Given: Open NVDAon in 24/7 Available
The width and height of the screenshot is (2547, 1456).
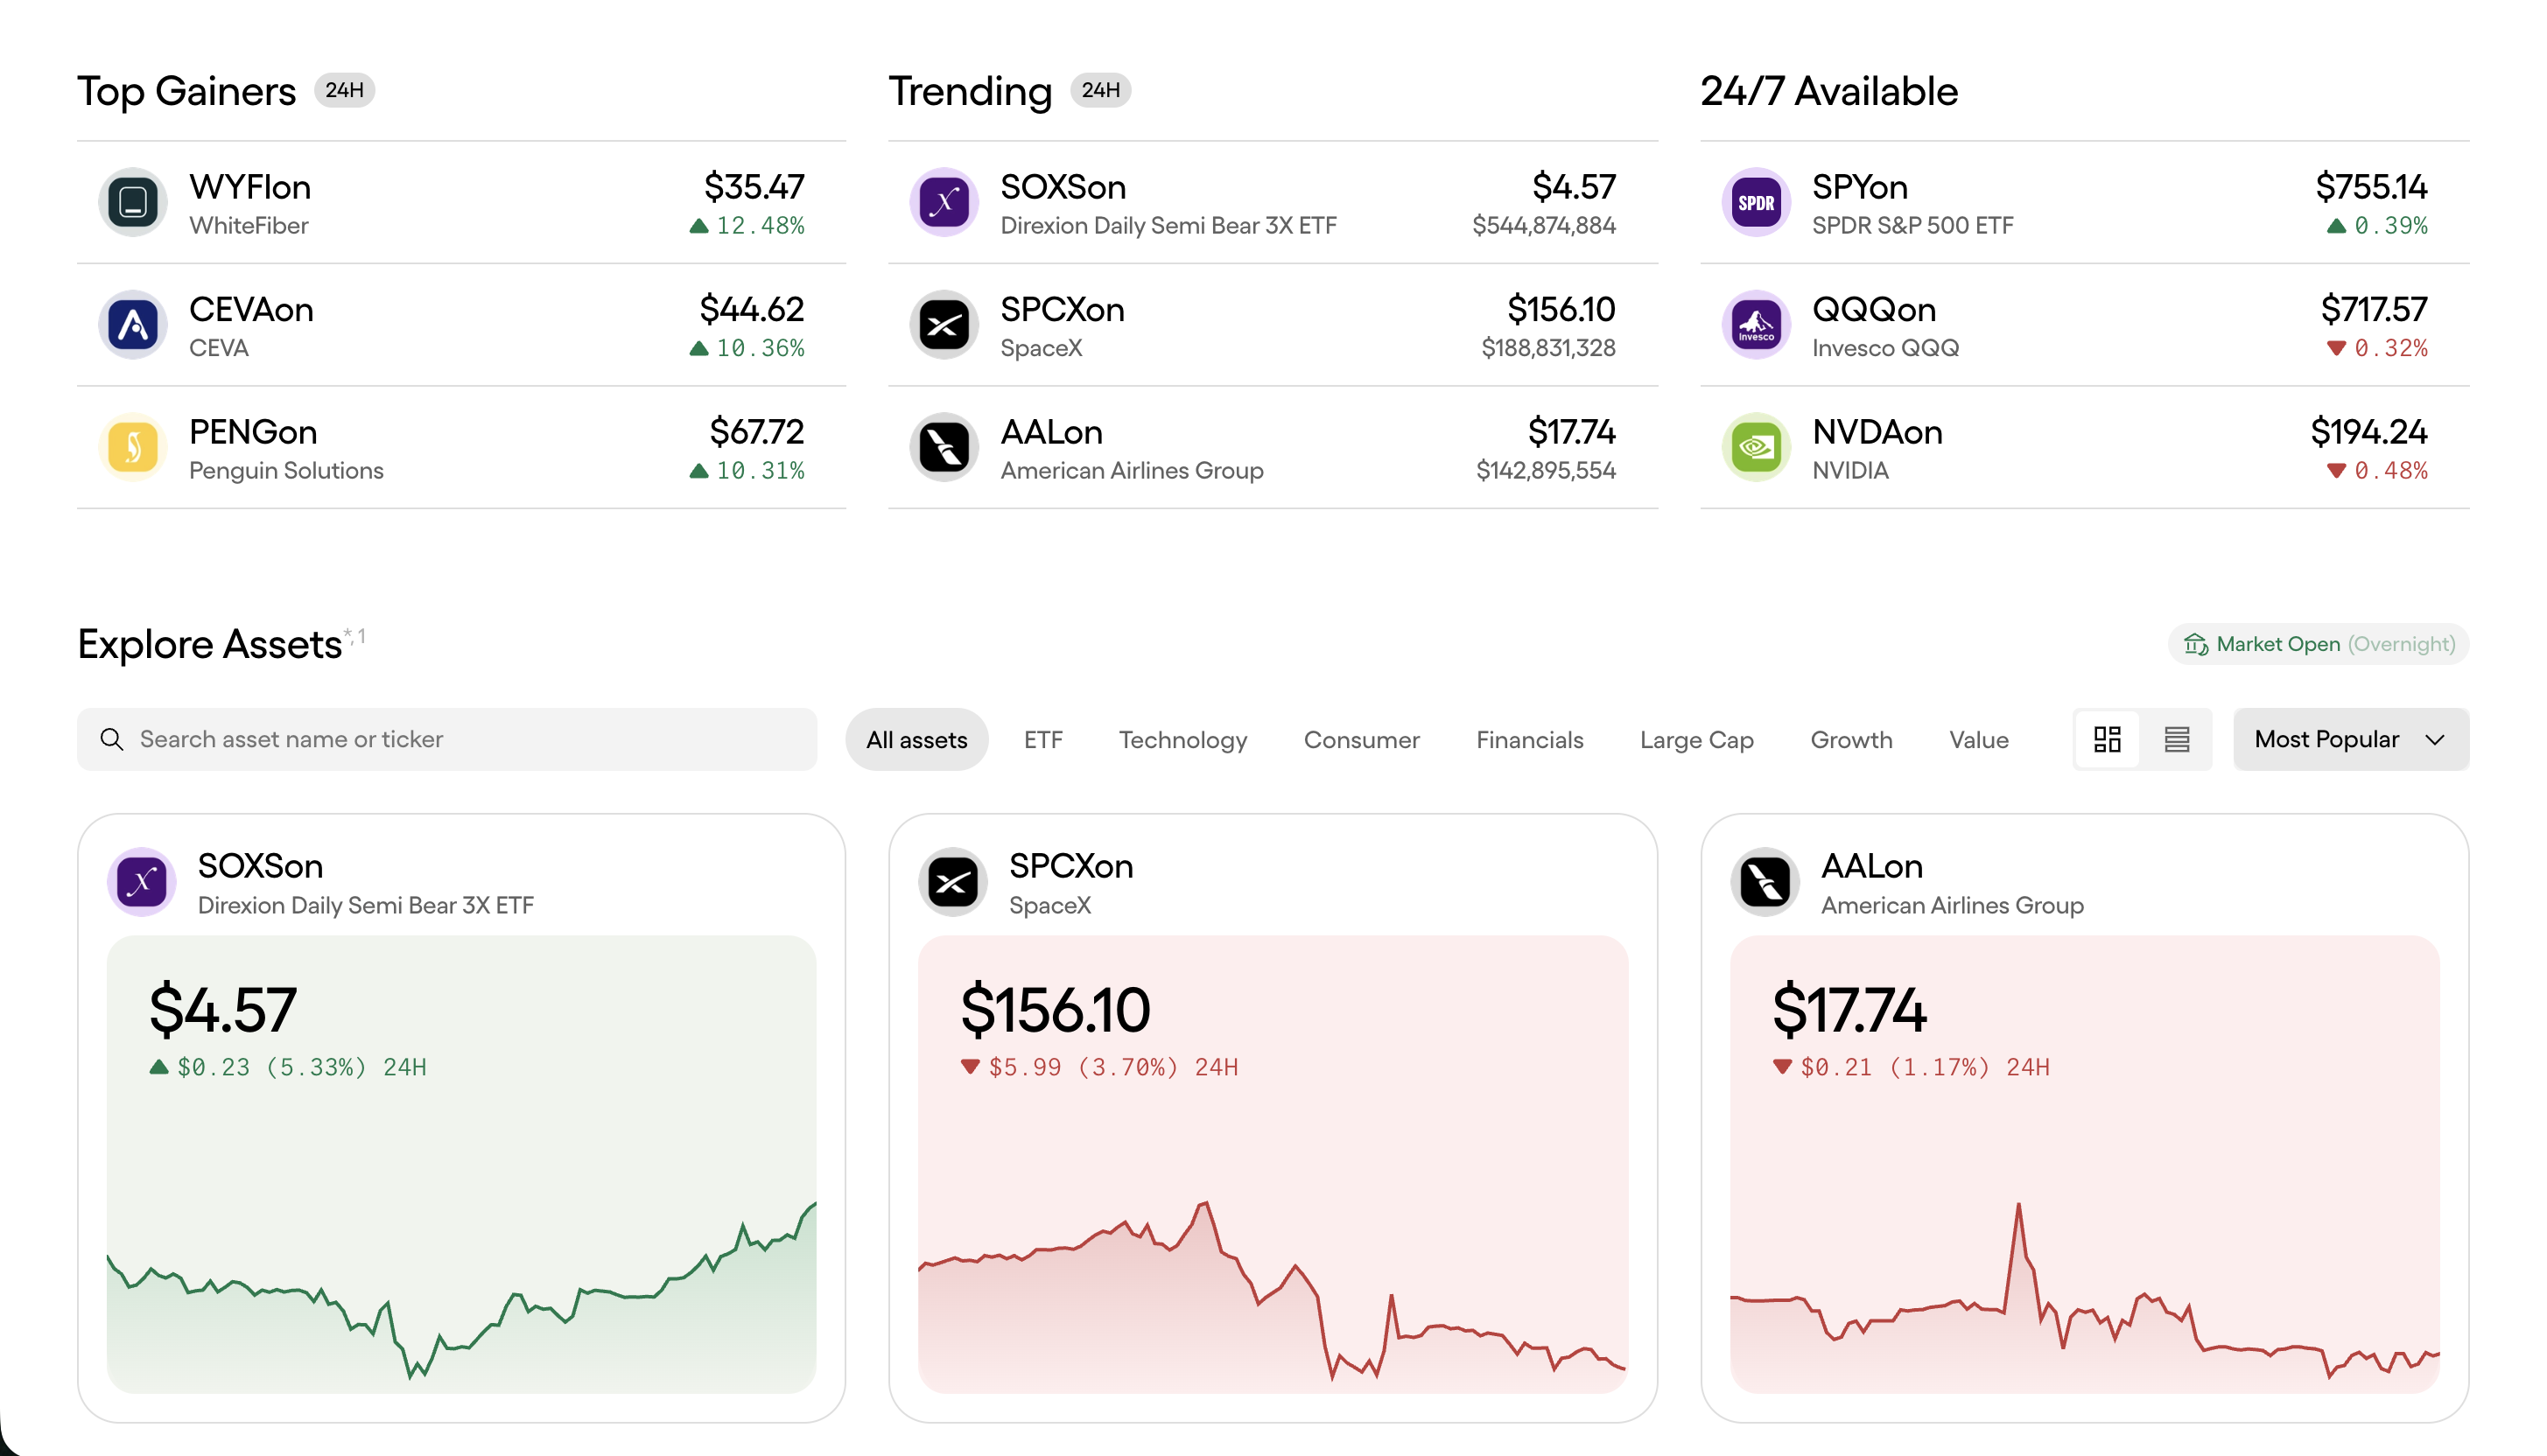Looking at the screenshot, I should click(x=2084, y=448).
